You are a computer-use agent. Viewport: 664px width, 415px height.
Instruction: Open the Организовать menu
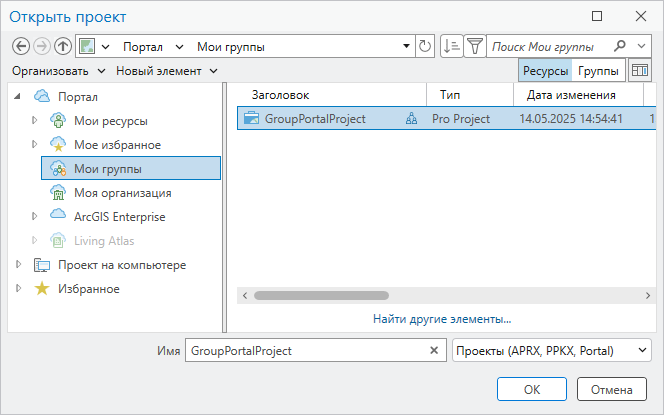coord(59,71)
